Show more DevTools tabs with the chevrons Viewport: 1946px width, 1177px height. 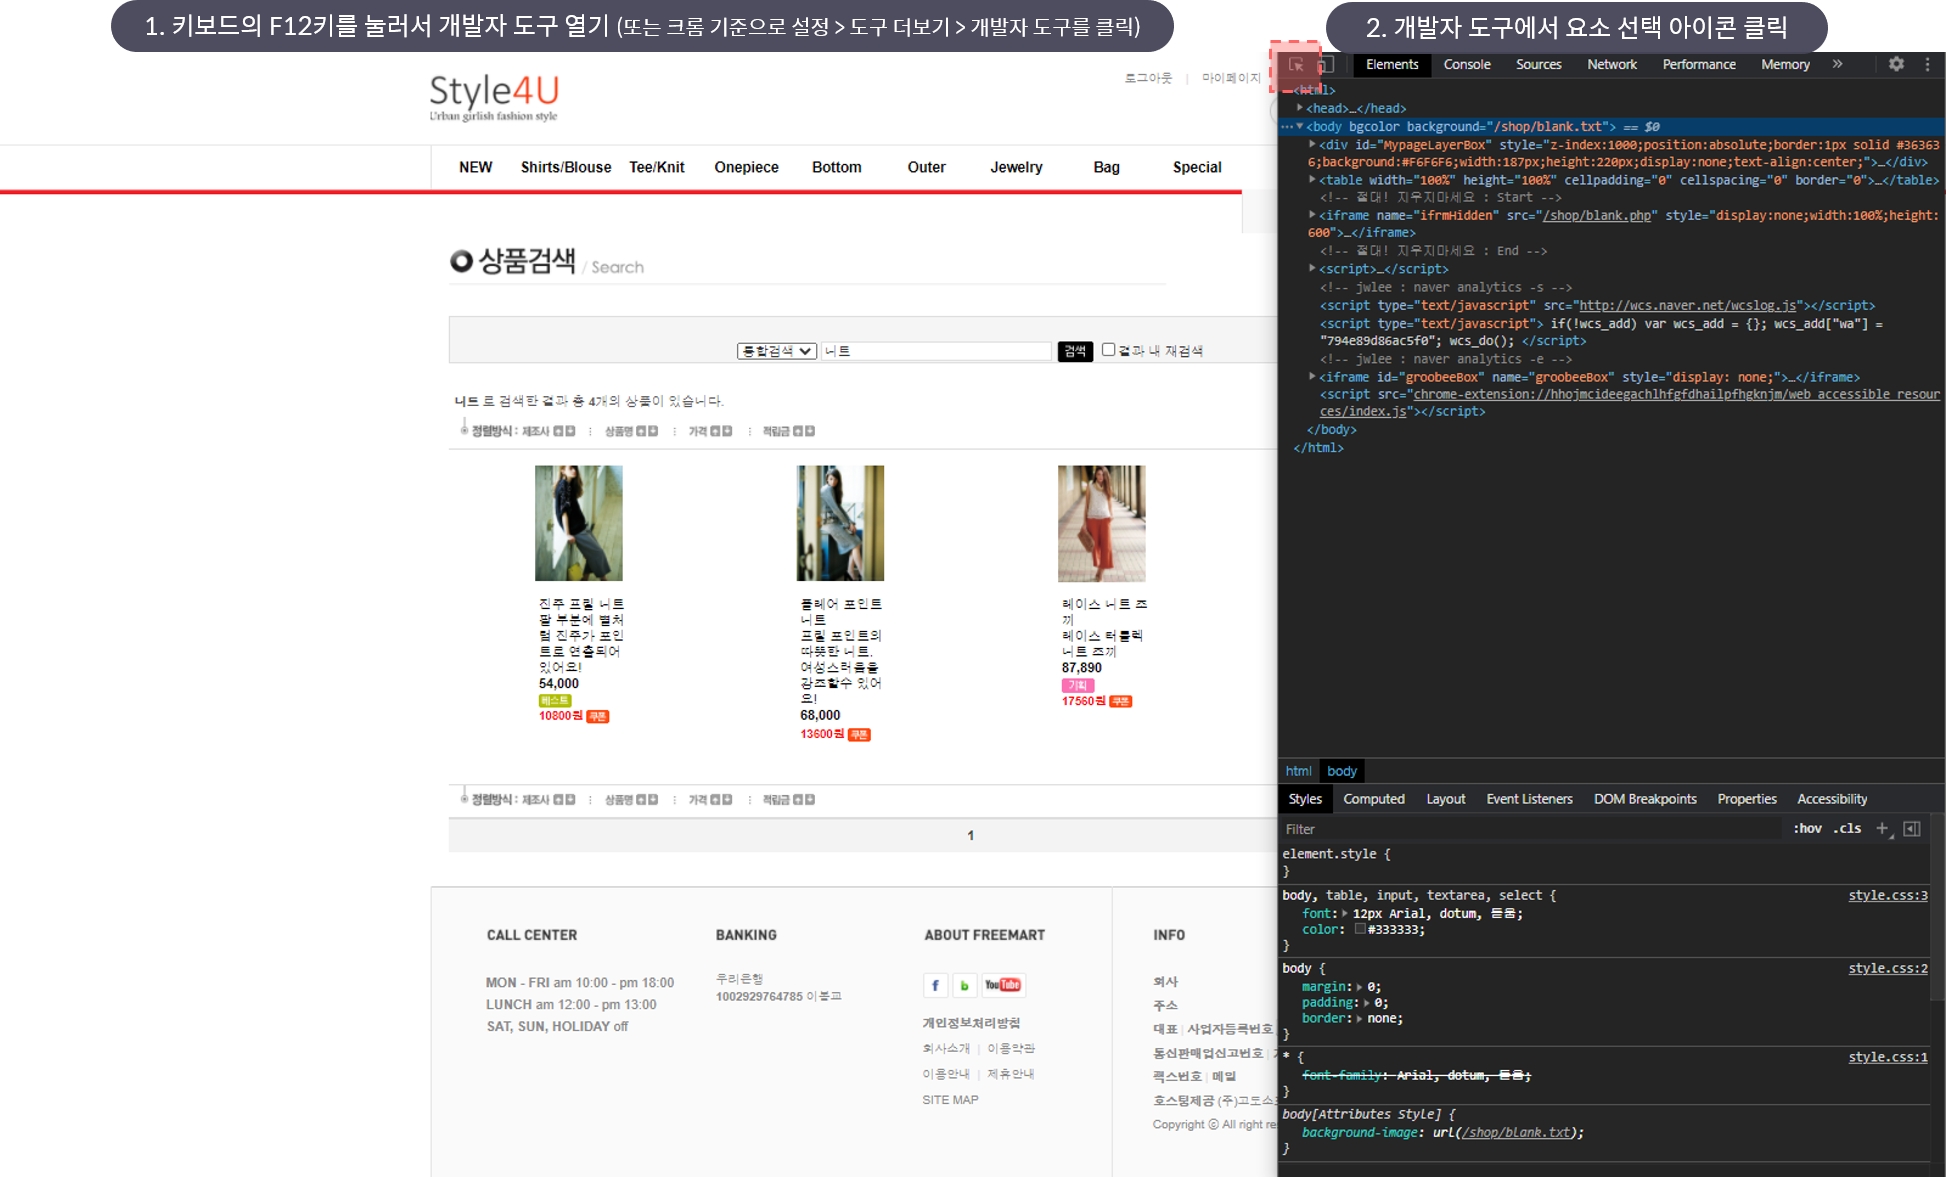point(1837,64)
